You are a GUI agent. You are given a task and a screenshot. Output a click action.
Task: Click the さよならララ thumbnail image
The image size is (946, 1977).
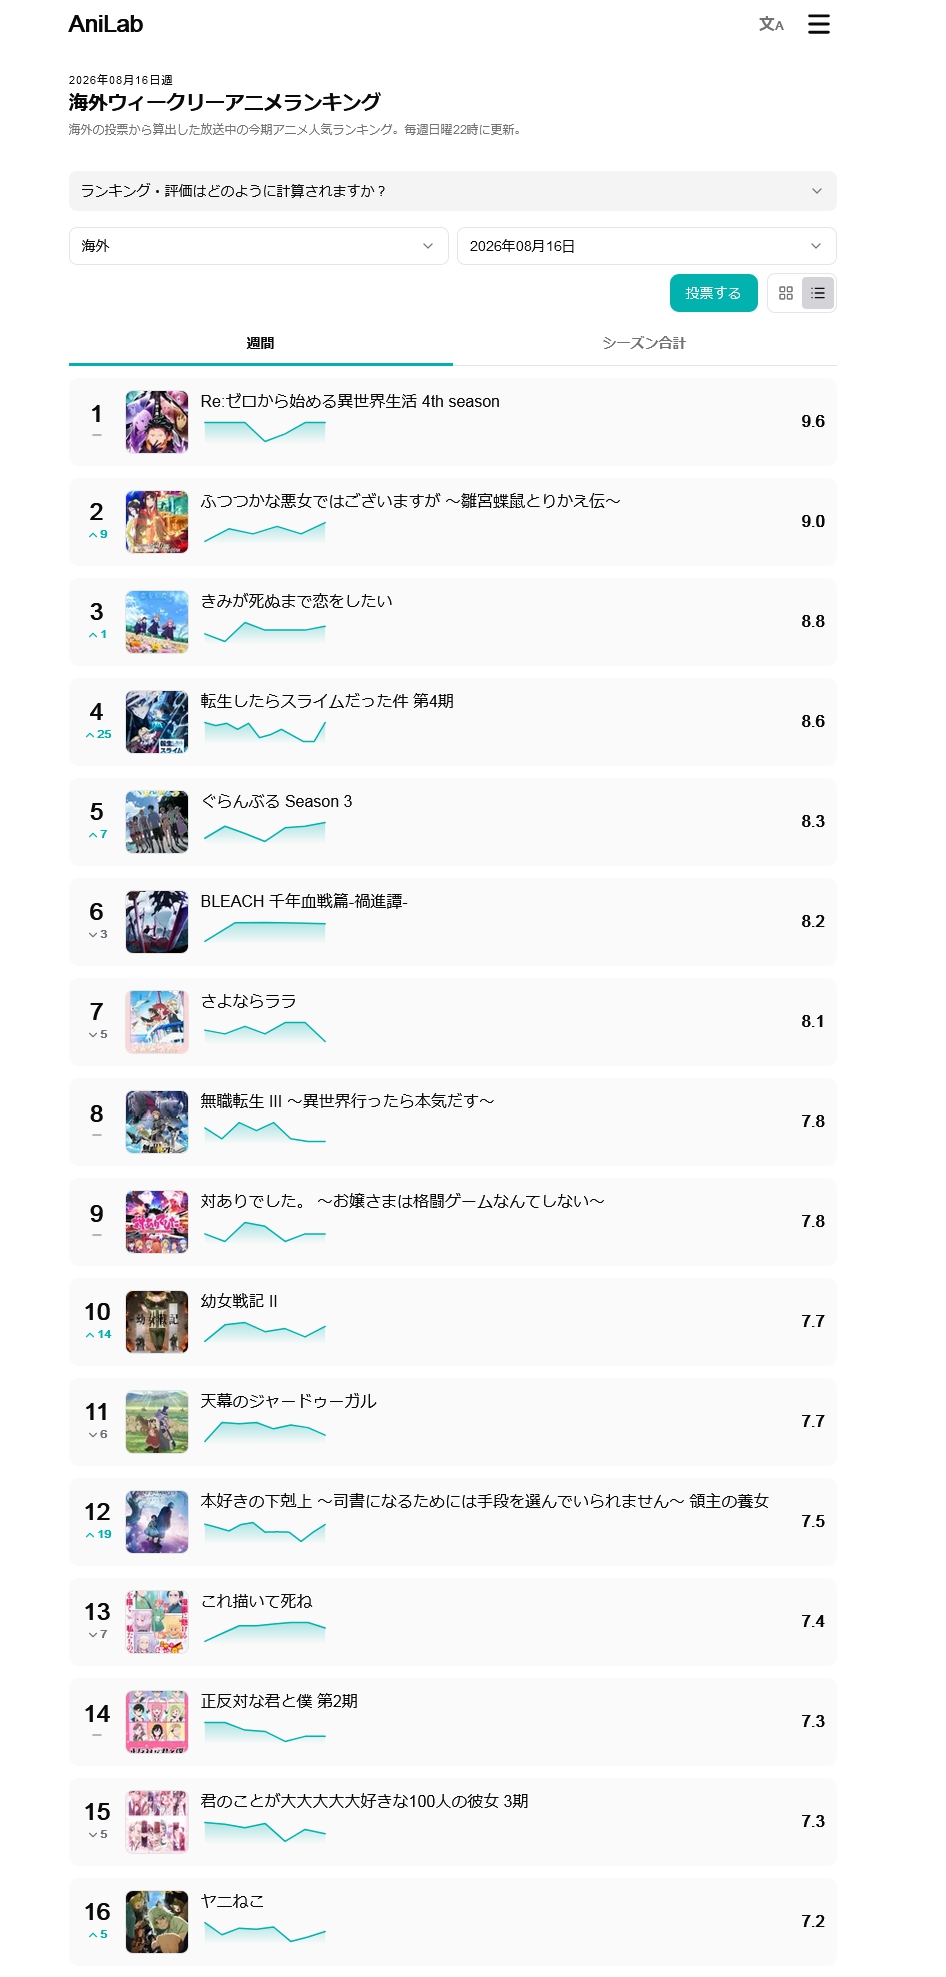[157, 1022]
